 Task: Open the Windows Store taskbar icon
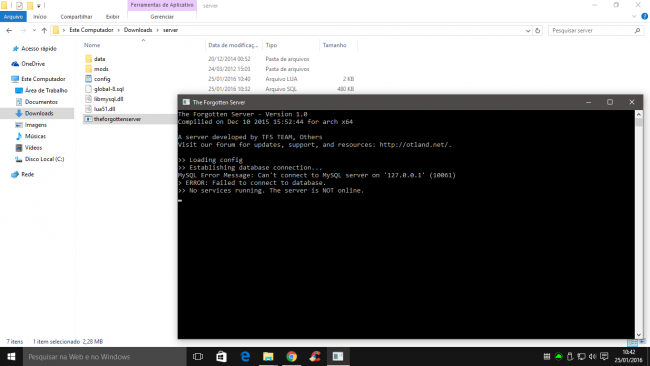pos(221,356)
